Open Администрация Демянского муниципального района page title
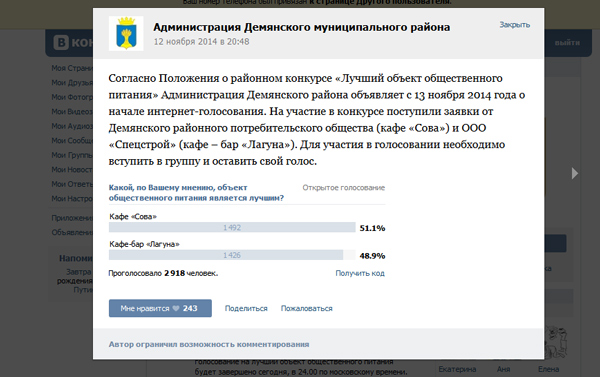 pos(302,27)
